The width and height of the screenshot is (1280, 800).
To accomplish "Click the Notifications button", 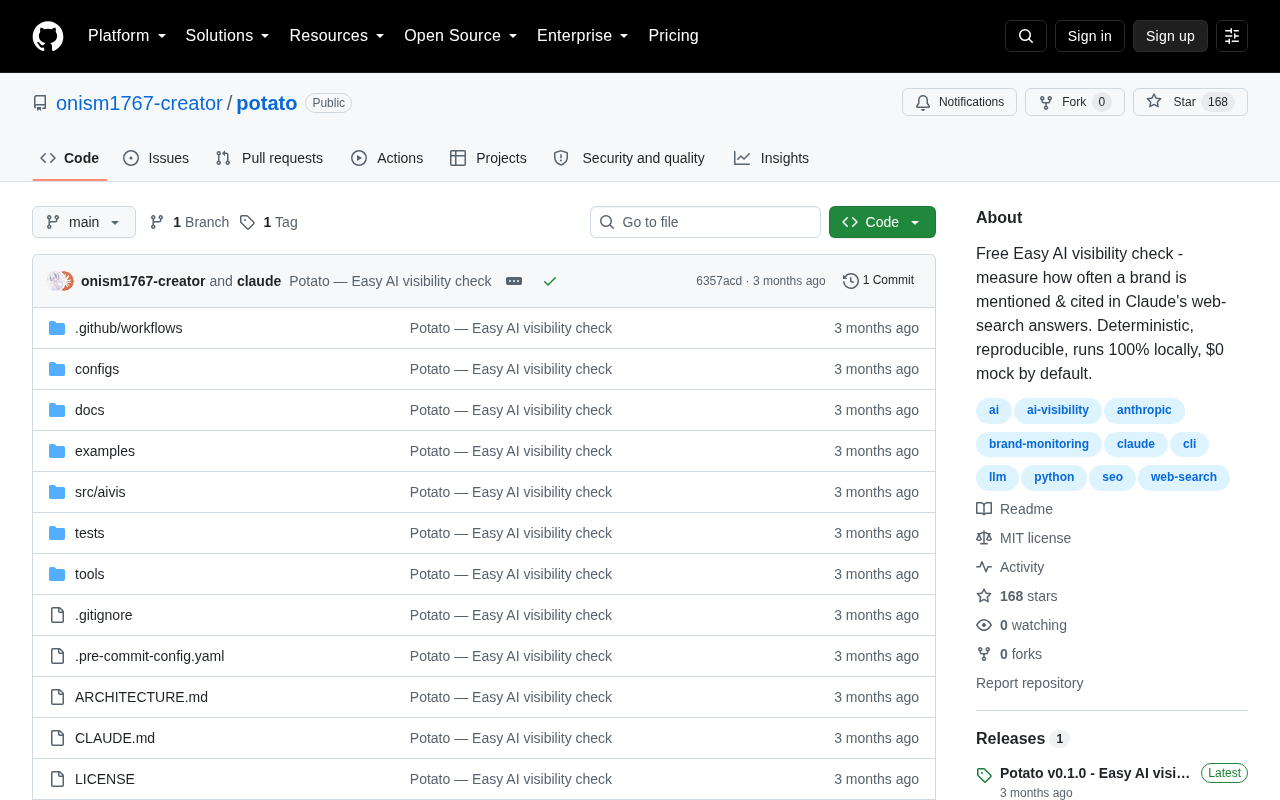I will pos(959,102).
